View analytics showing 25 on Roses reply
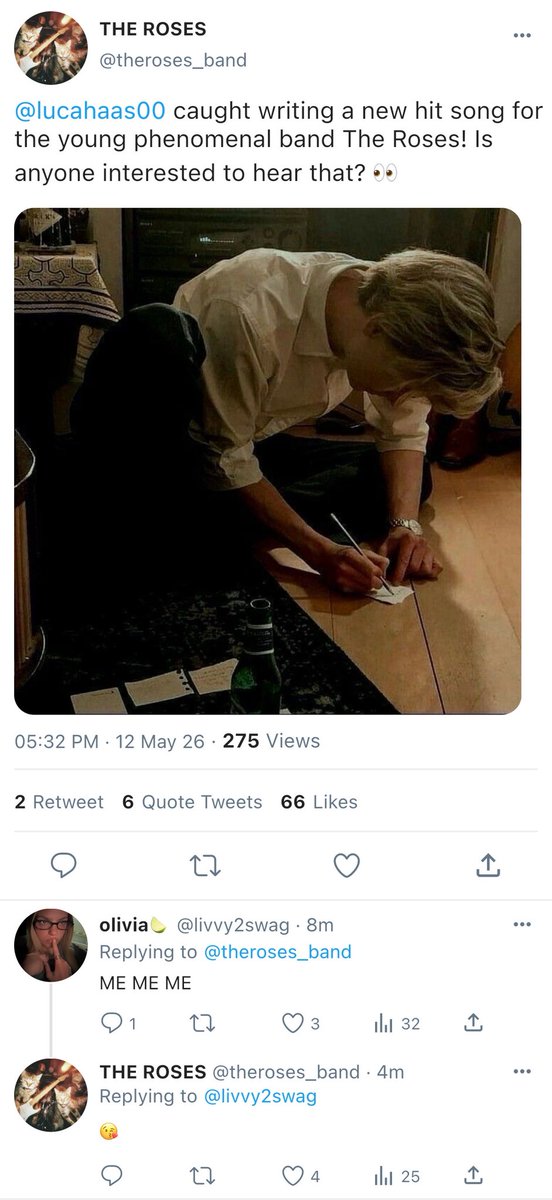 click(x=397, y=1174)
